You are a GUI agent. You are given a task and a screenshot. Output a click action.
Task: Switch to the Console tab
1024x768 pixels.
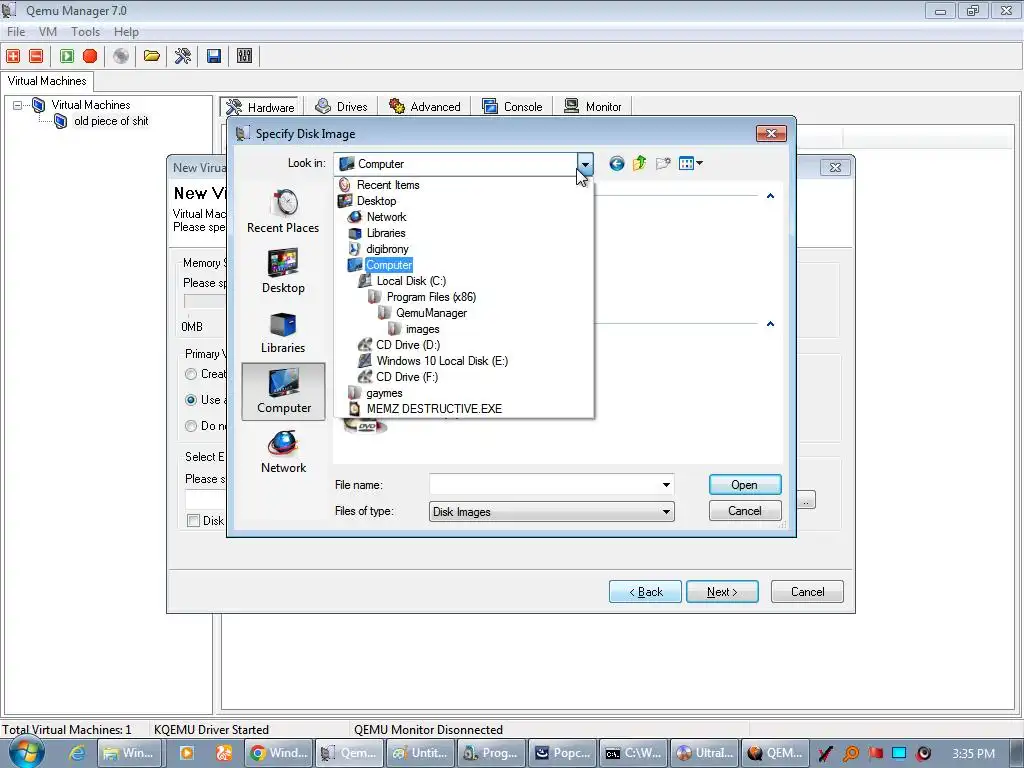(x=512, y=106)
